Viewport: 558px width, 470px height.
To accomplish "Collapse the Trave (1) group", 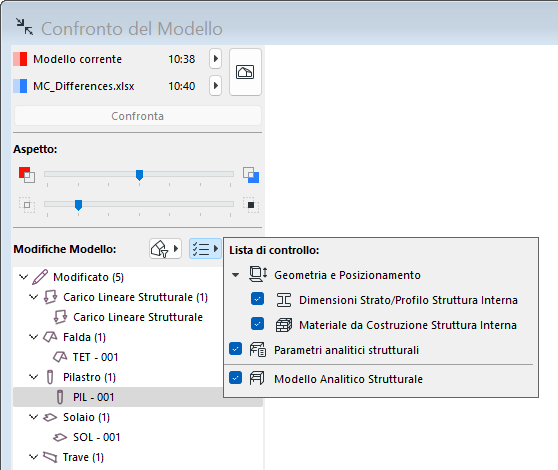I will click(x=33, y=457).
